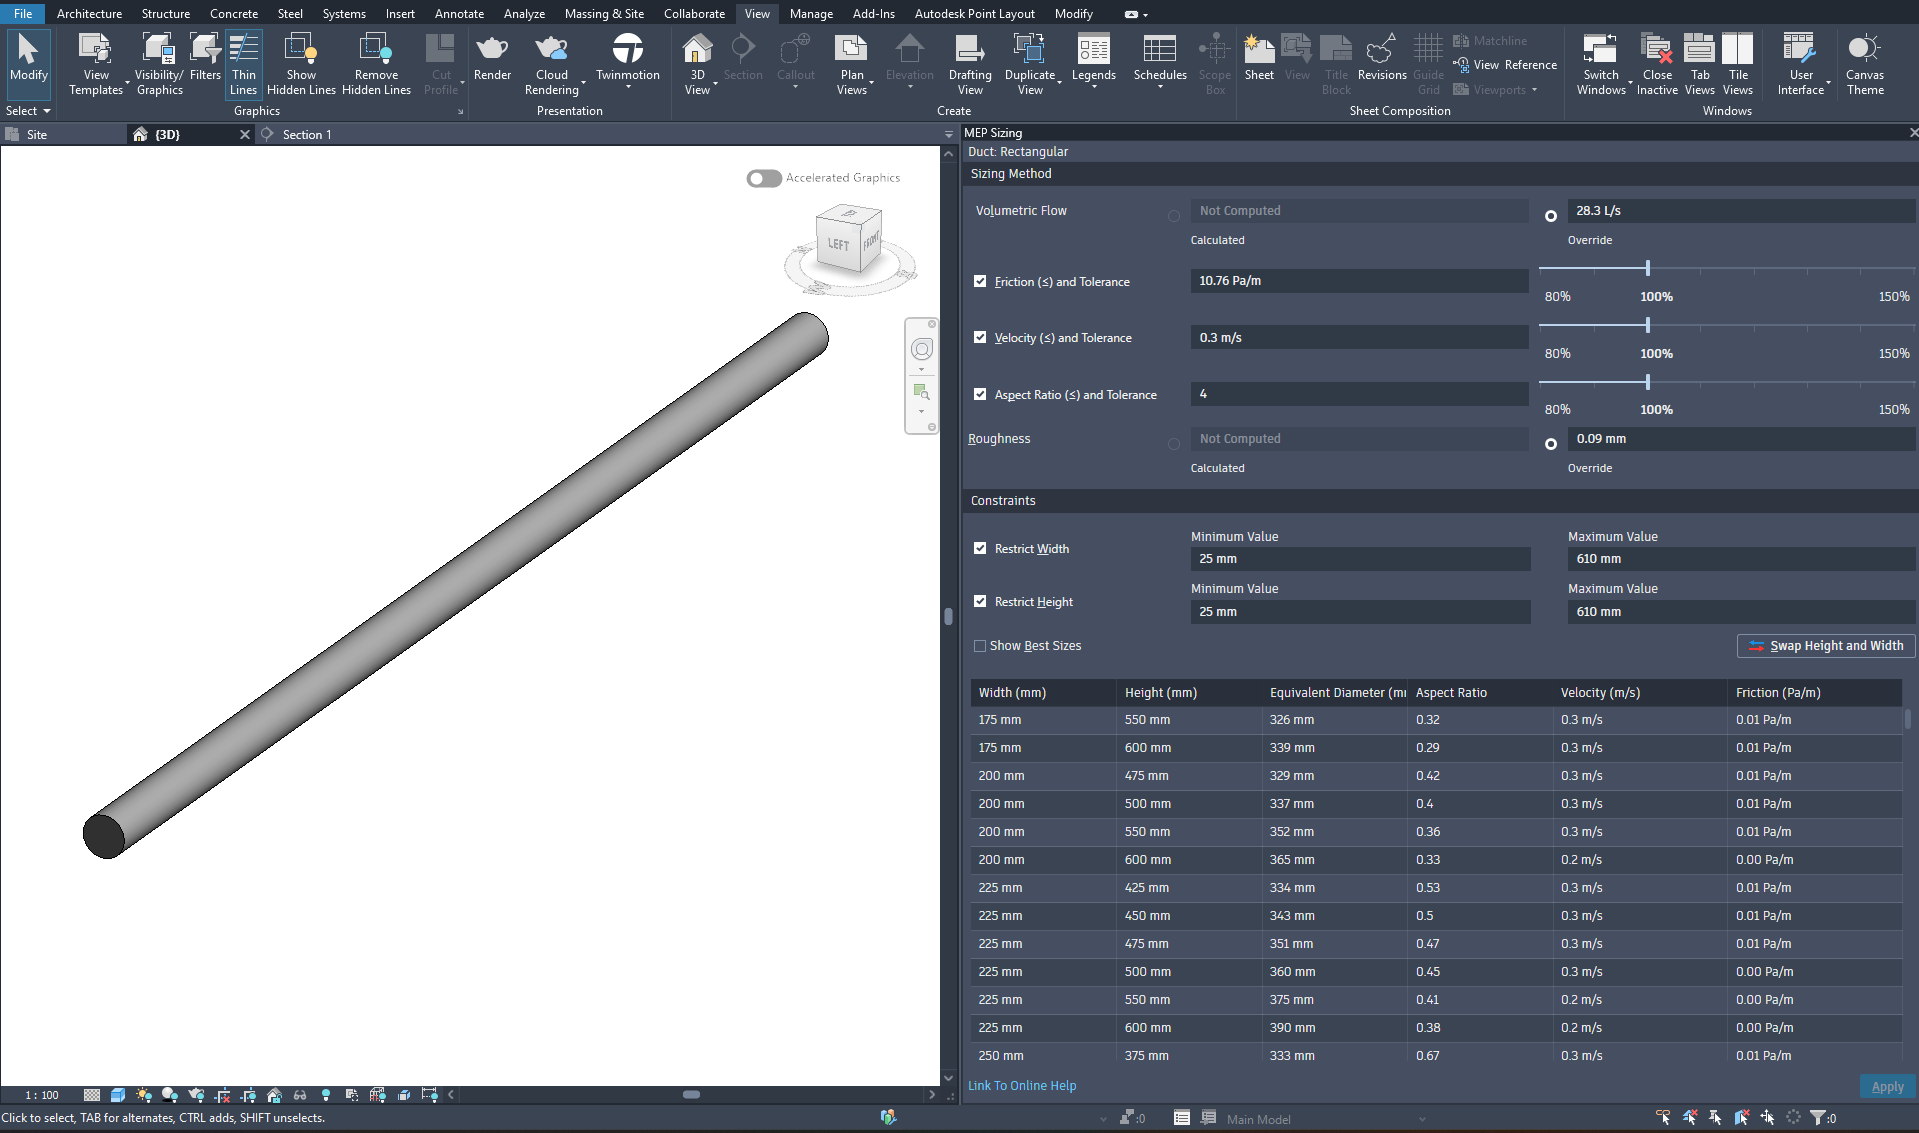Click Remove Hidden Lines
The width and height of the screenshot is (1919, 1133).
tap(376, 64)
